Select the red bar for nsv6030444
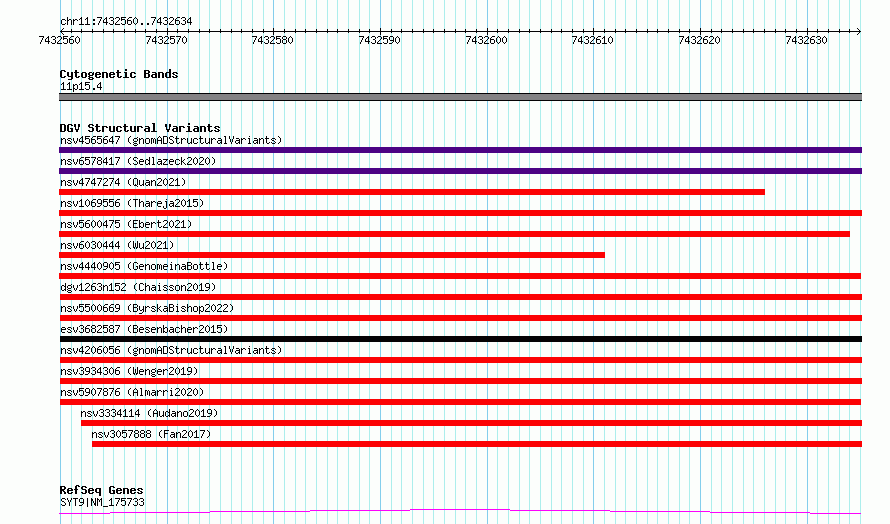Viewport: 890px width, 524px height. (x=332, y=255)
